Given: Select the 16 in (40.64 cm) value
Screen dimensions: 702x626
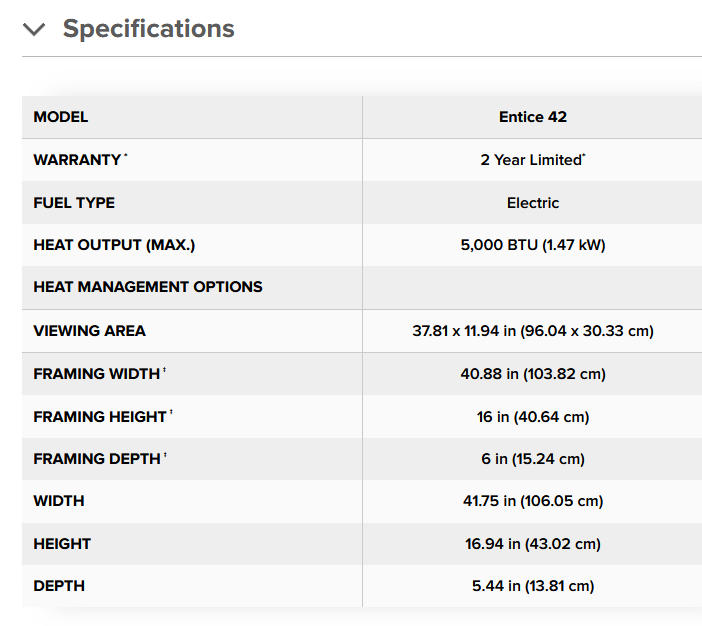Looking at the screenshot, I should point(533,416).
